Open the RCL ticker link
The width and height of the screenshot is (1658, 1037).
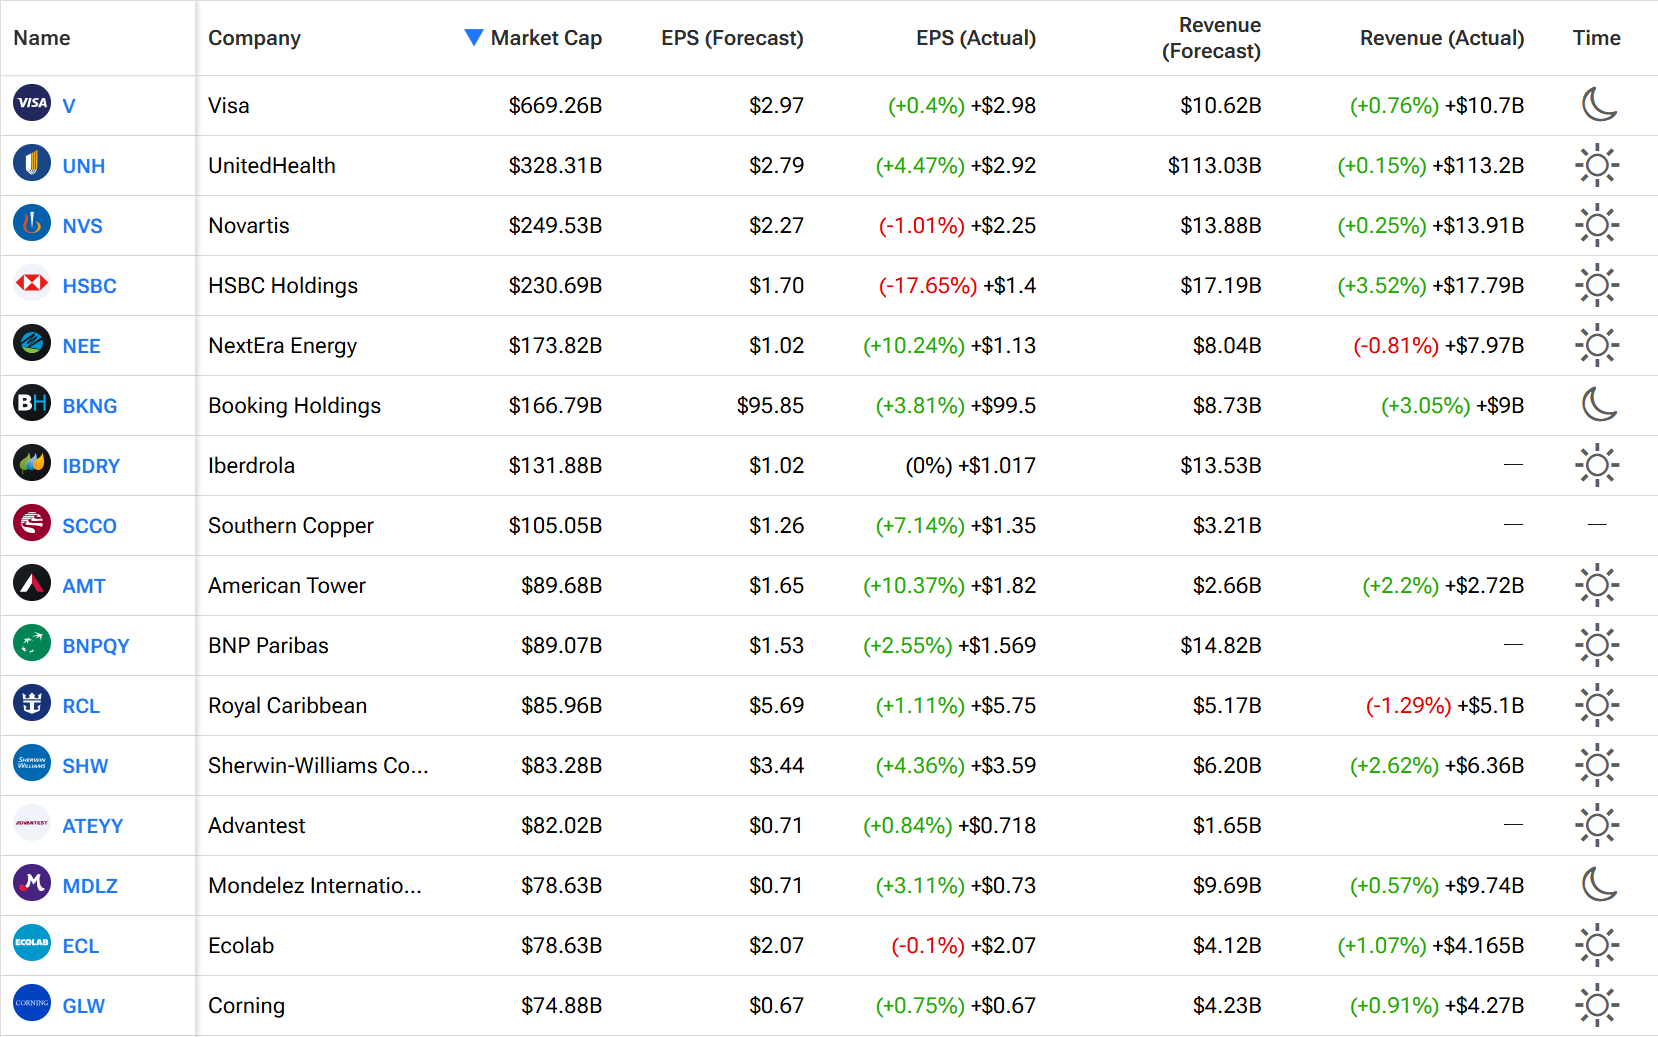click(81, 706)
